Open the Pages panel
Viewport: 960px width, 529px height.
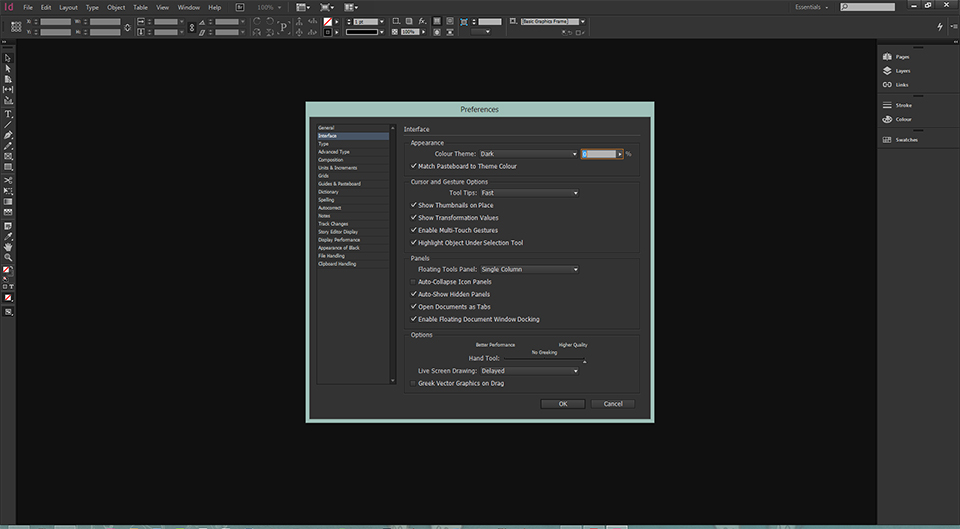896,57
